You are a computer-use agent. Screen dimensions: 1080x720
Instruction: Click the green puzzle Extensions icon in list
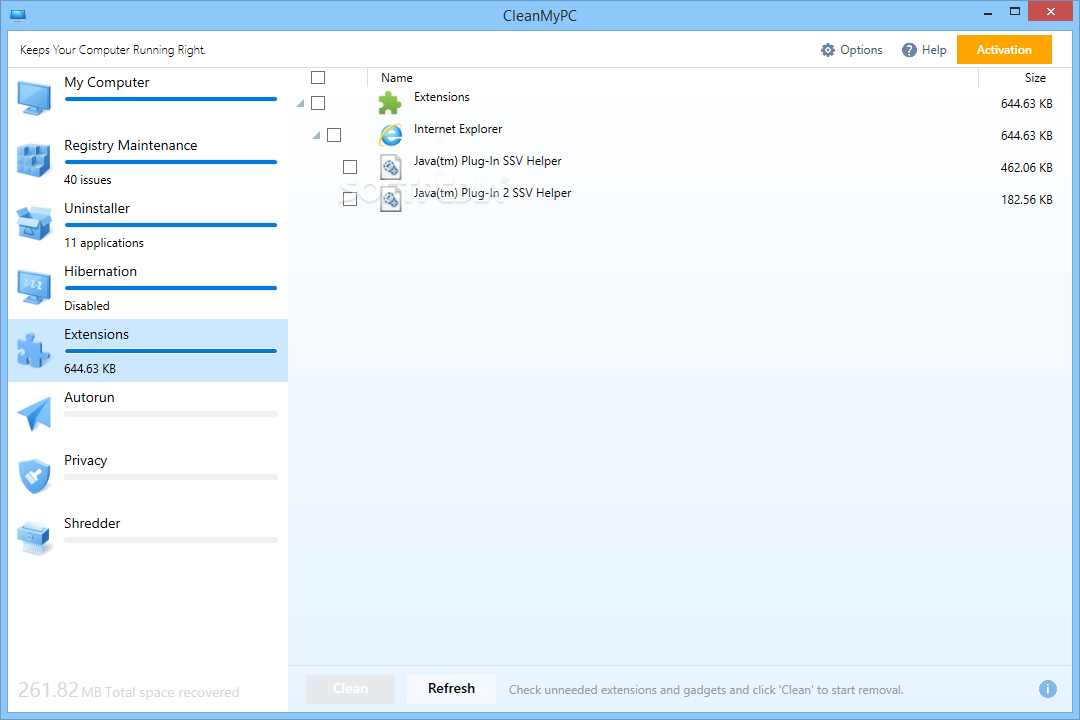point(390,103)
